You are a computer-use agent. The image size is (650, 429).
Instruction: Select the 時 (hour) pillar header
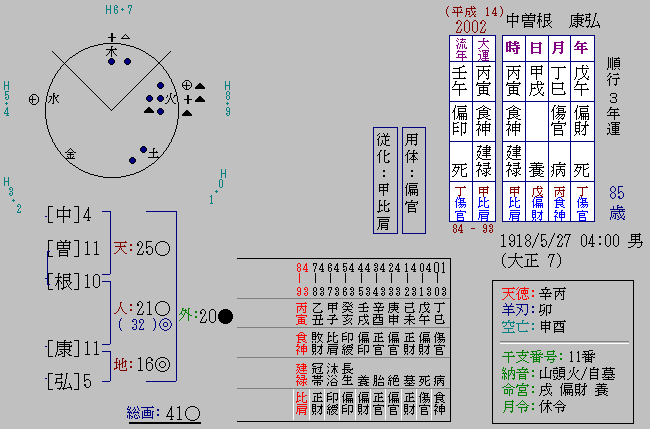[513, 47]
